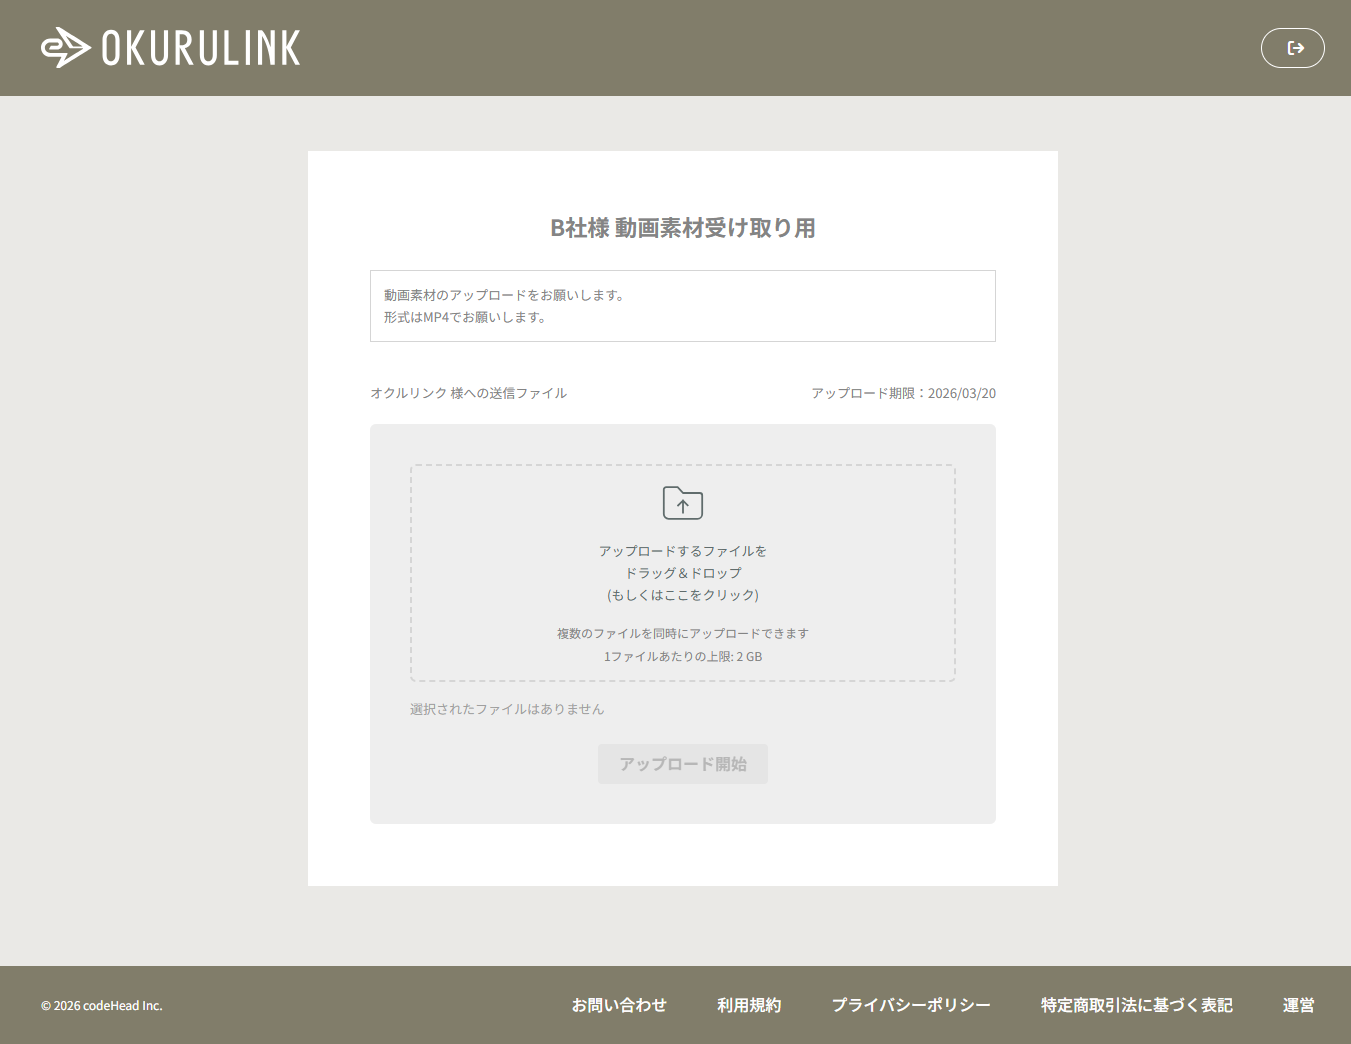The width and height of the screenshot is (1351, 1044).
Task: Open 特定商取引法に基づく表記
Action: 1136,1005
